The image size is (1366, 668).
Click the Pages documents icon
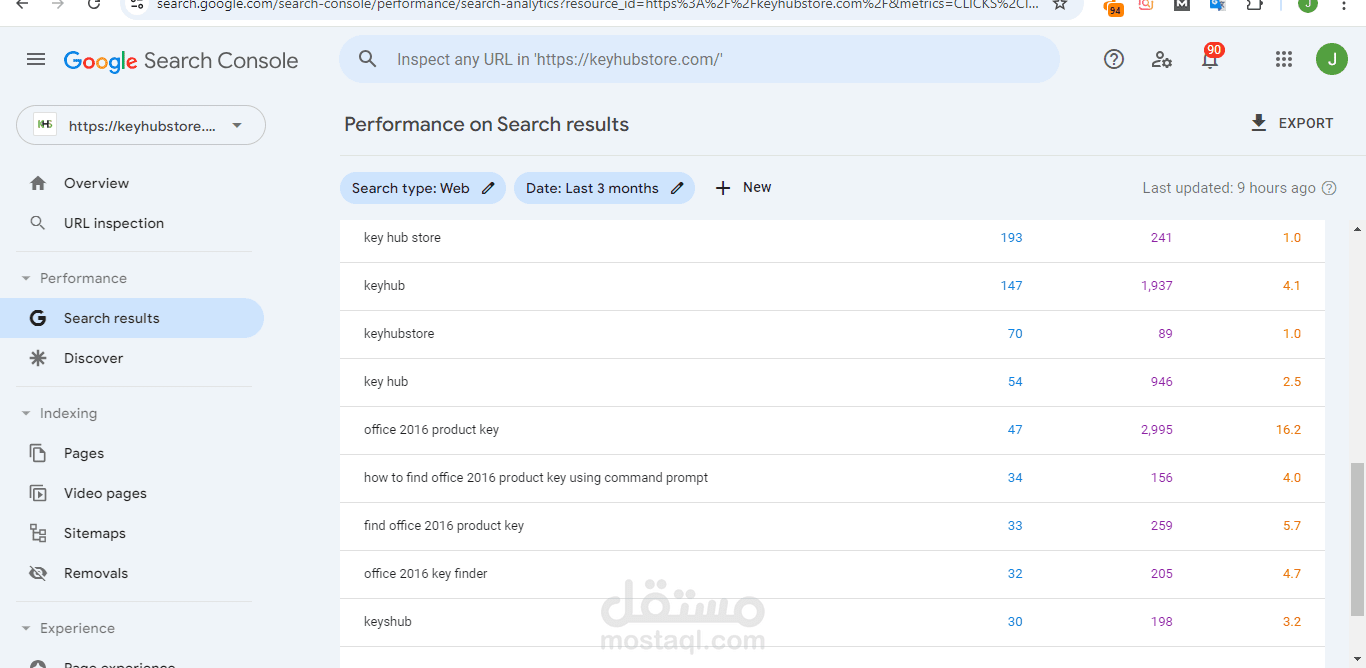(38, 453)
